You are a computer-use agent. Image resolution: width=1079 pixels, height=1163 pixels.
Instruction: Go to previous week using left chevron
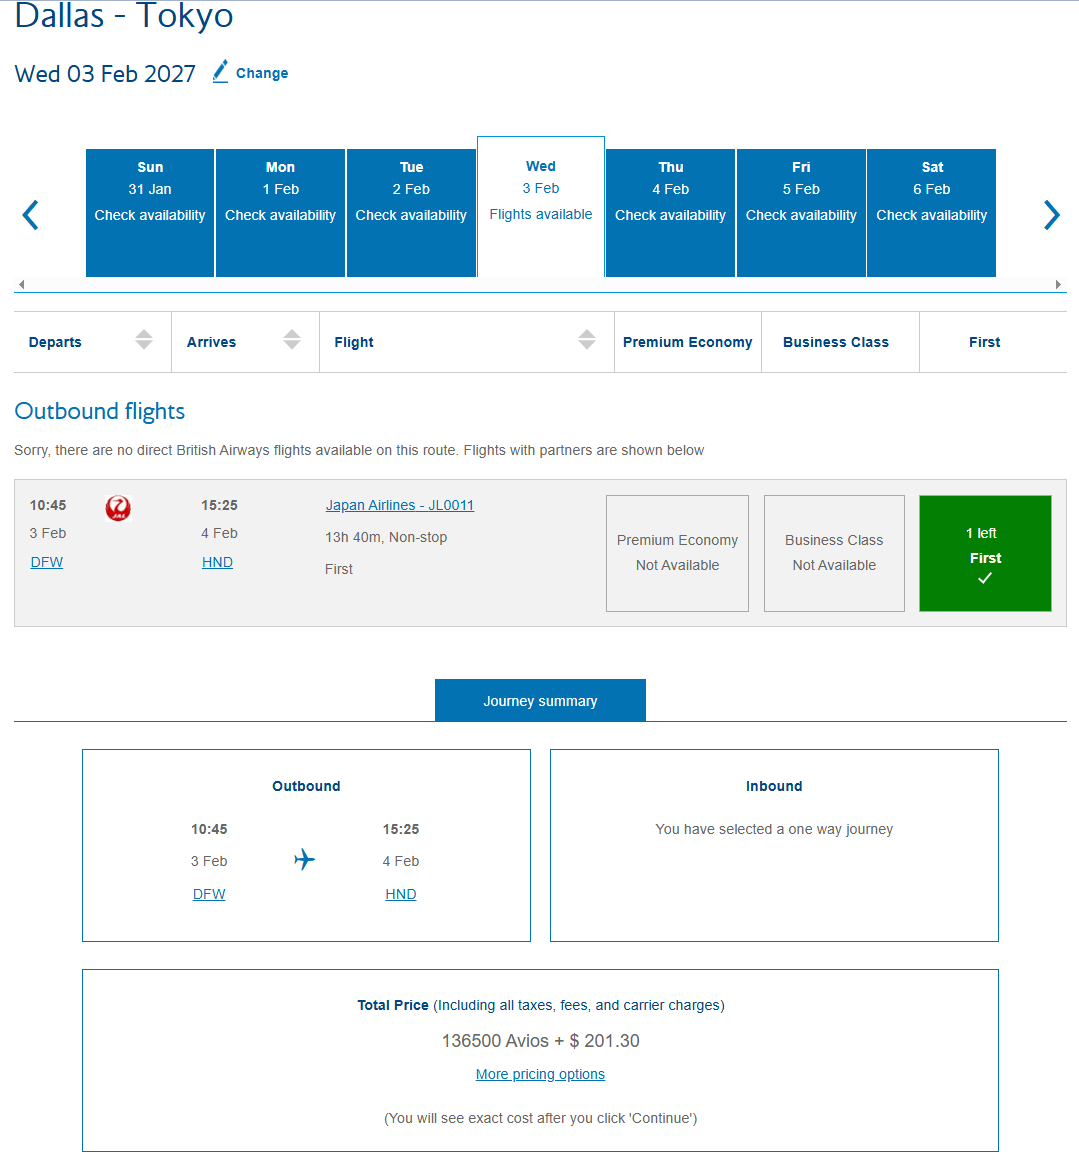pos(31,215)
